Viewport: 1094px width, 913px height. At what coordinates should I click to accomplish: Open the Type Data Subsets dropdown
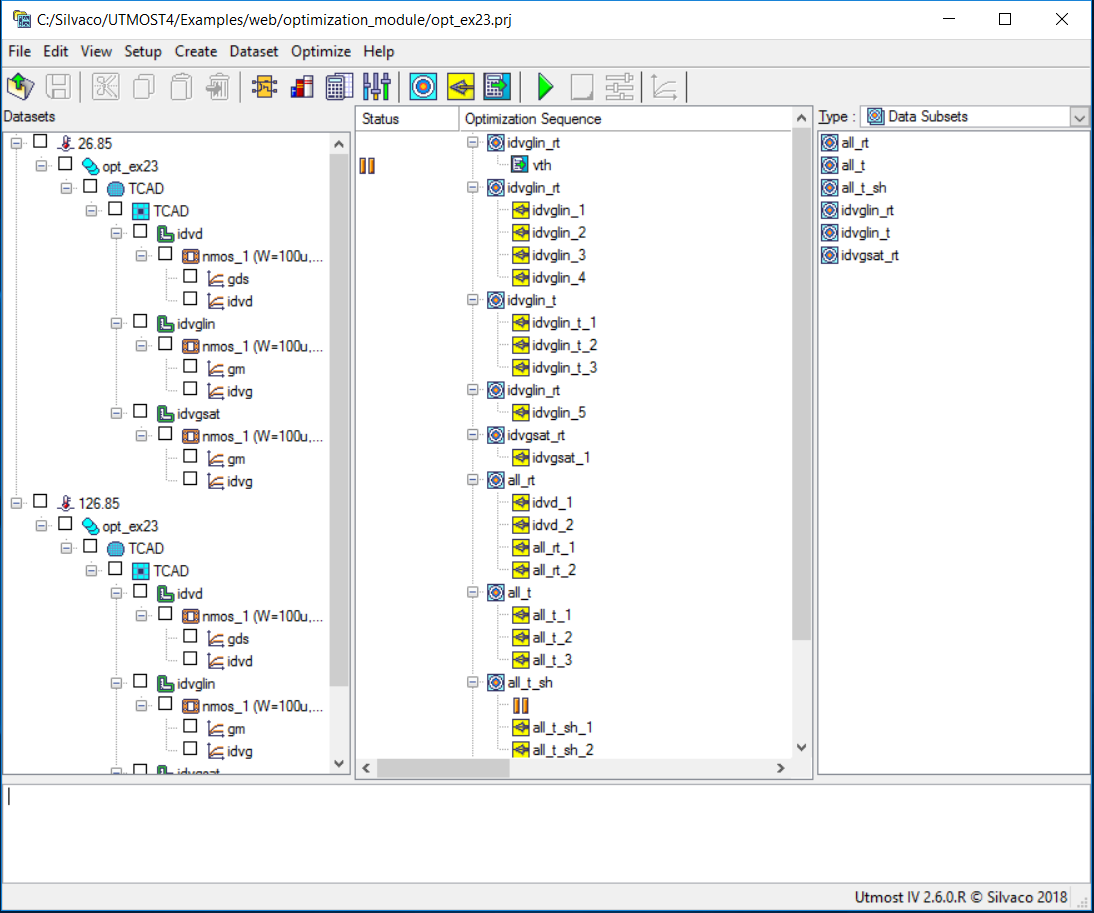click(x=1079, y=117)
